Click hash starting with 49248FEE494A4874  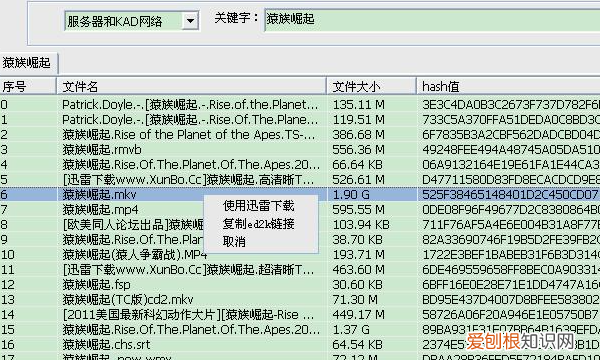(x=511, y=150)
